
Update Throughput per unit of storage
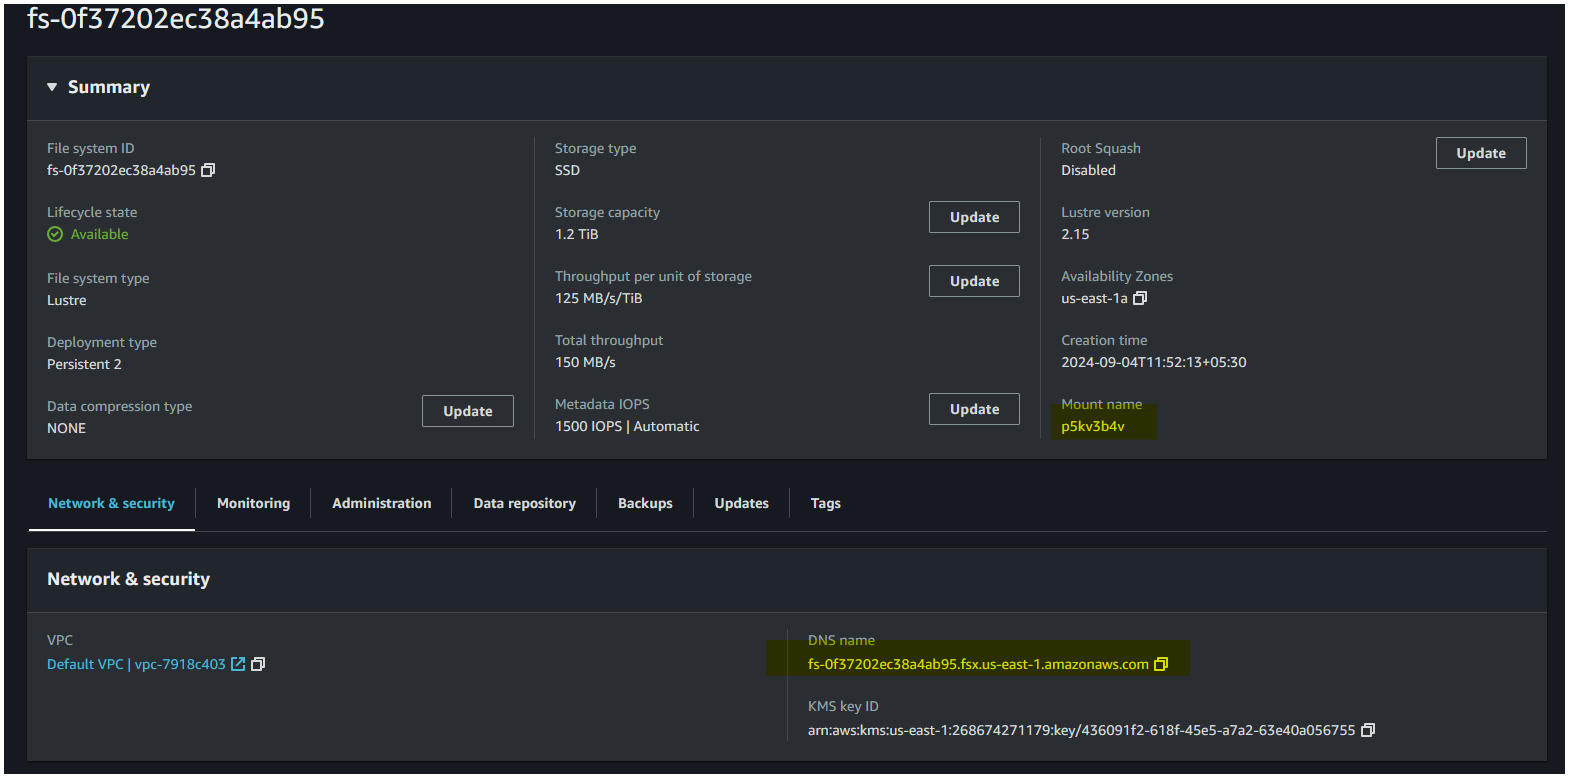[x=974, y=281]
